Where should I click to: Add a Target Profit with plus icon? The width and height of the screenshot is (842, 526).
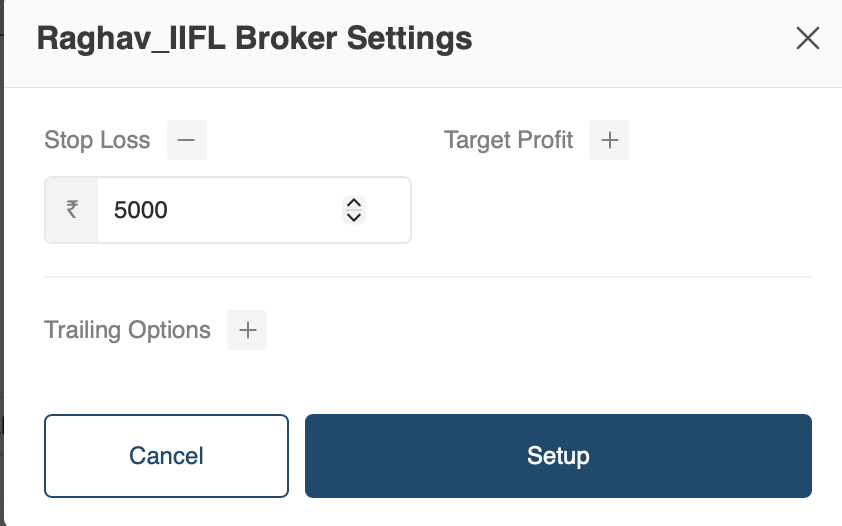tap(609, 140)
